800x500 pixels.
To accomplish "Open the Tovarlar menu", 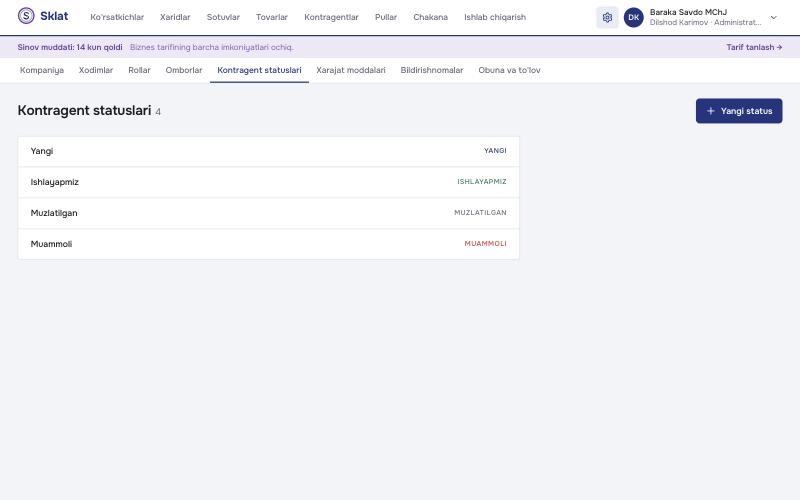I will click(271, 17).
